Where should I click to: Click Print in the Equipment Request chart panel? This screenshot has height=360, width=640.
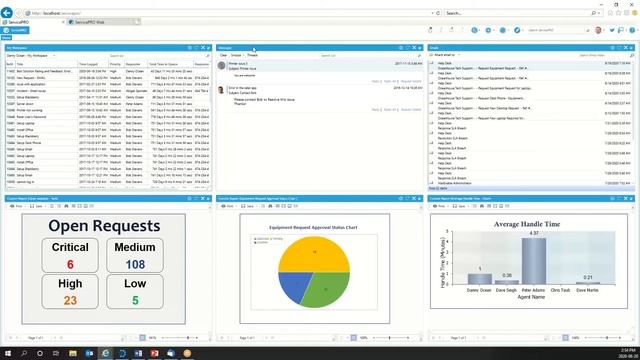pos(227,206)
